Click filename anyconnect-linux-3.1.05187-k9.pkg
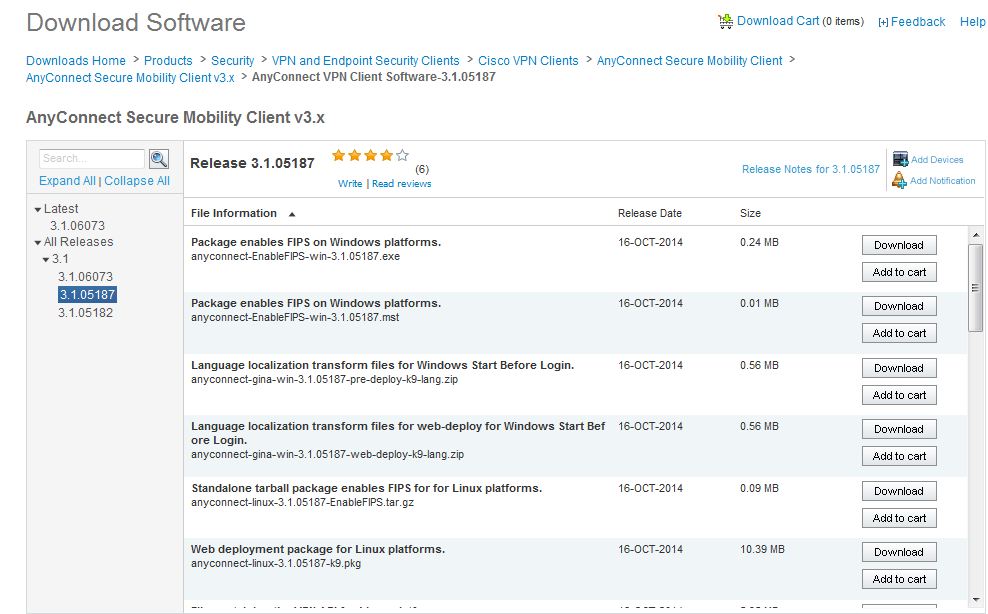Image resolution: width=988 pixels, height=614 pixels. [276, 564]
